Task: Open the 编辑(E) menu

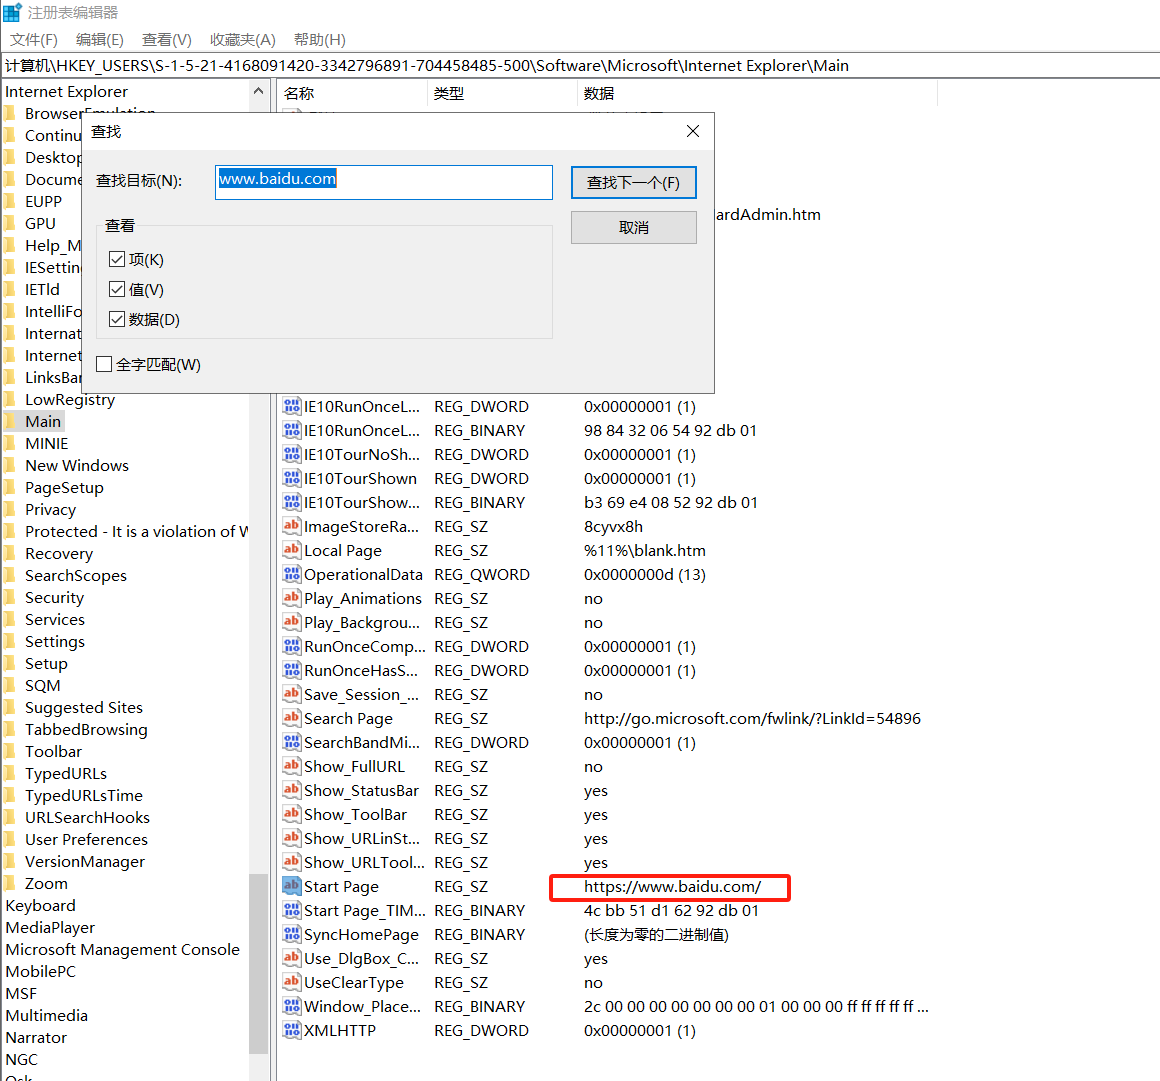Action: click(x=99, y=40)
